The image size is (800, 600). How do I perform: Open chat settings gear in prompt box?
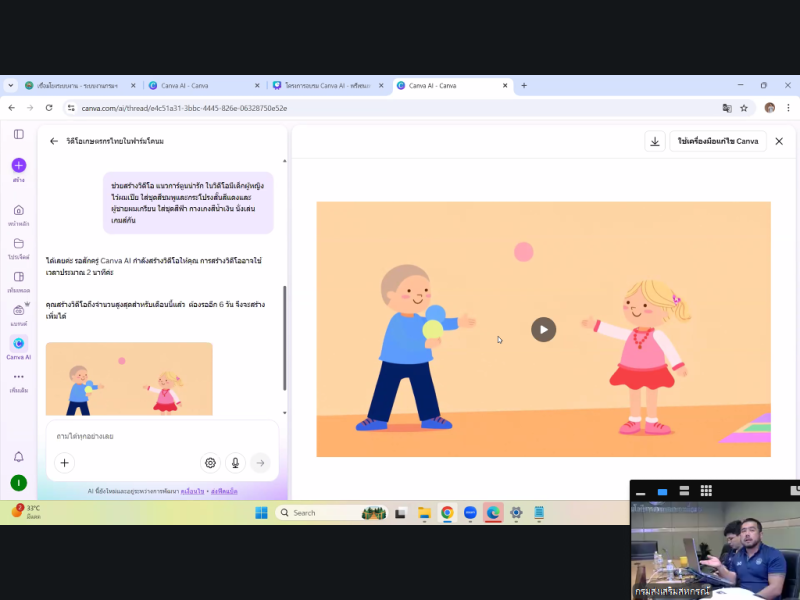(210, 462)
